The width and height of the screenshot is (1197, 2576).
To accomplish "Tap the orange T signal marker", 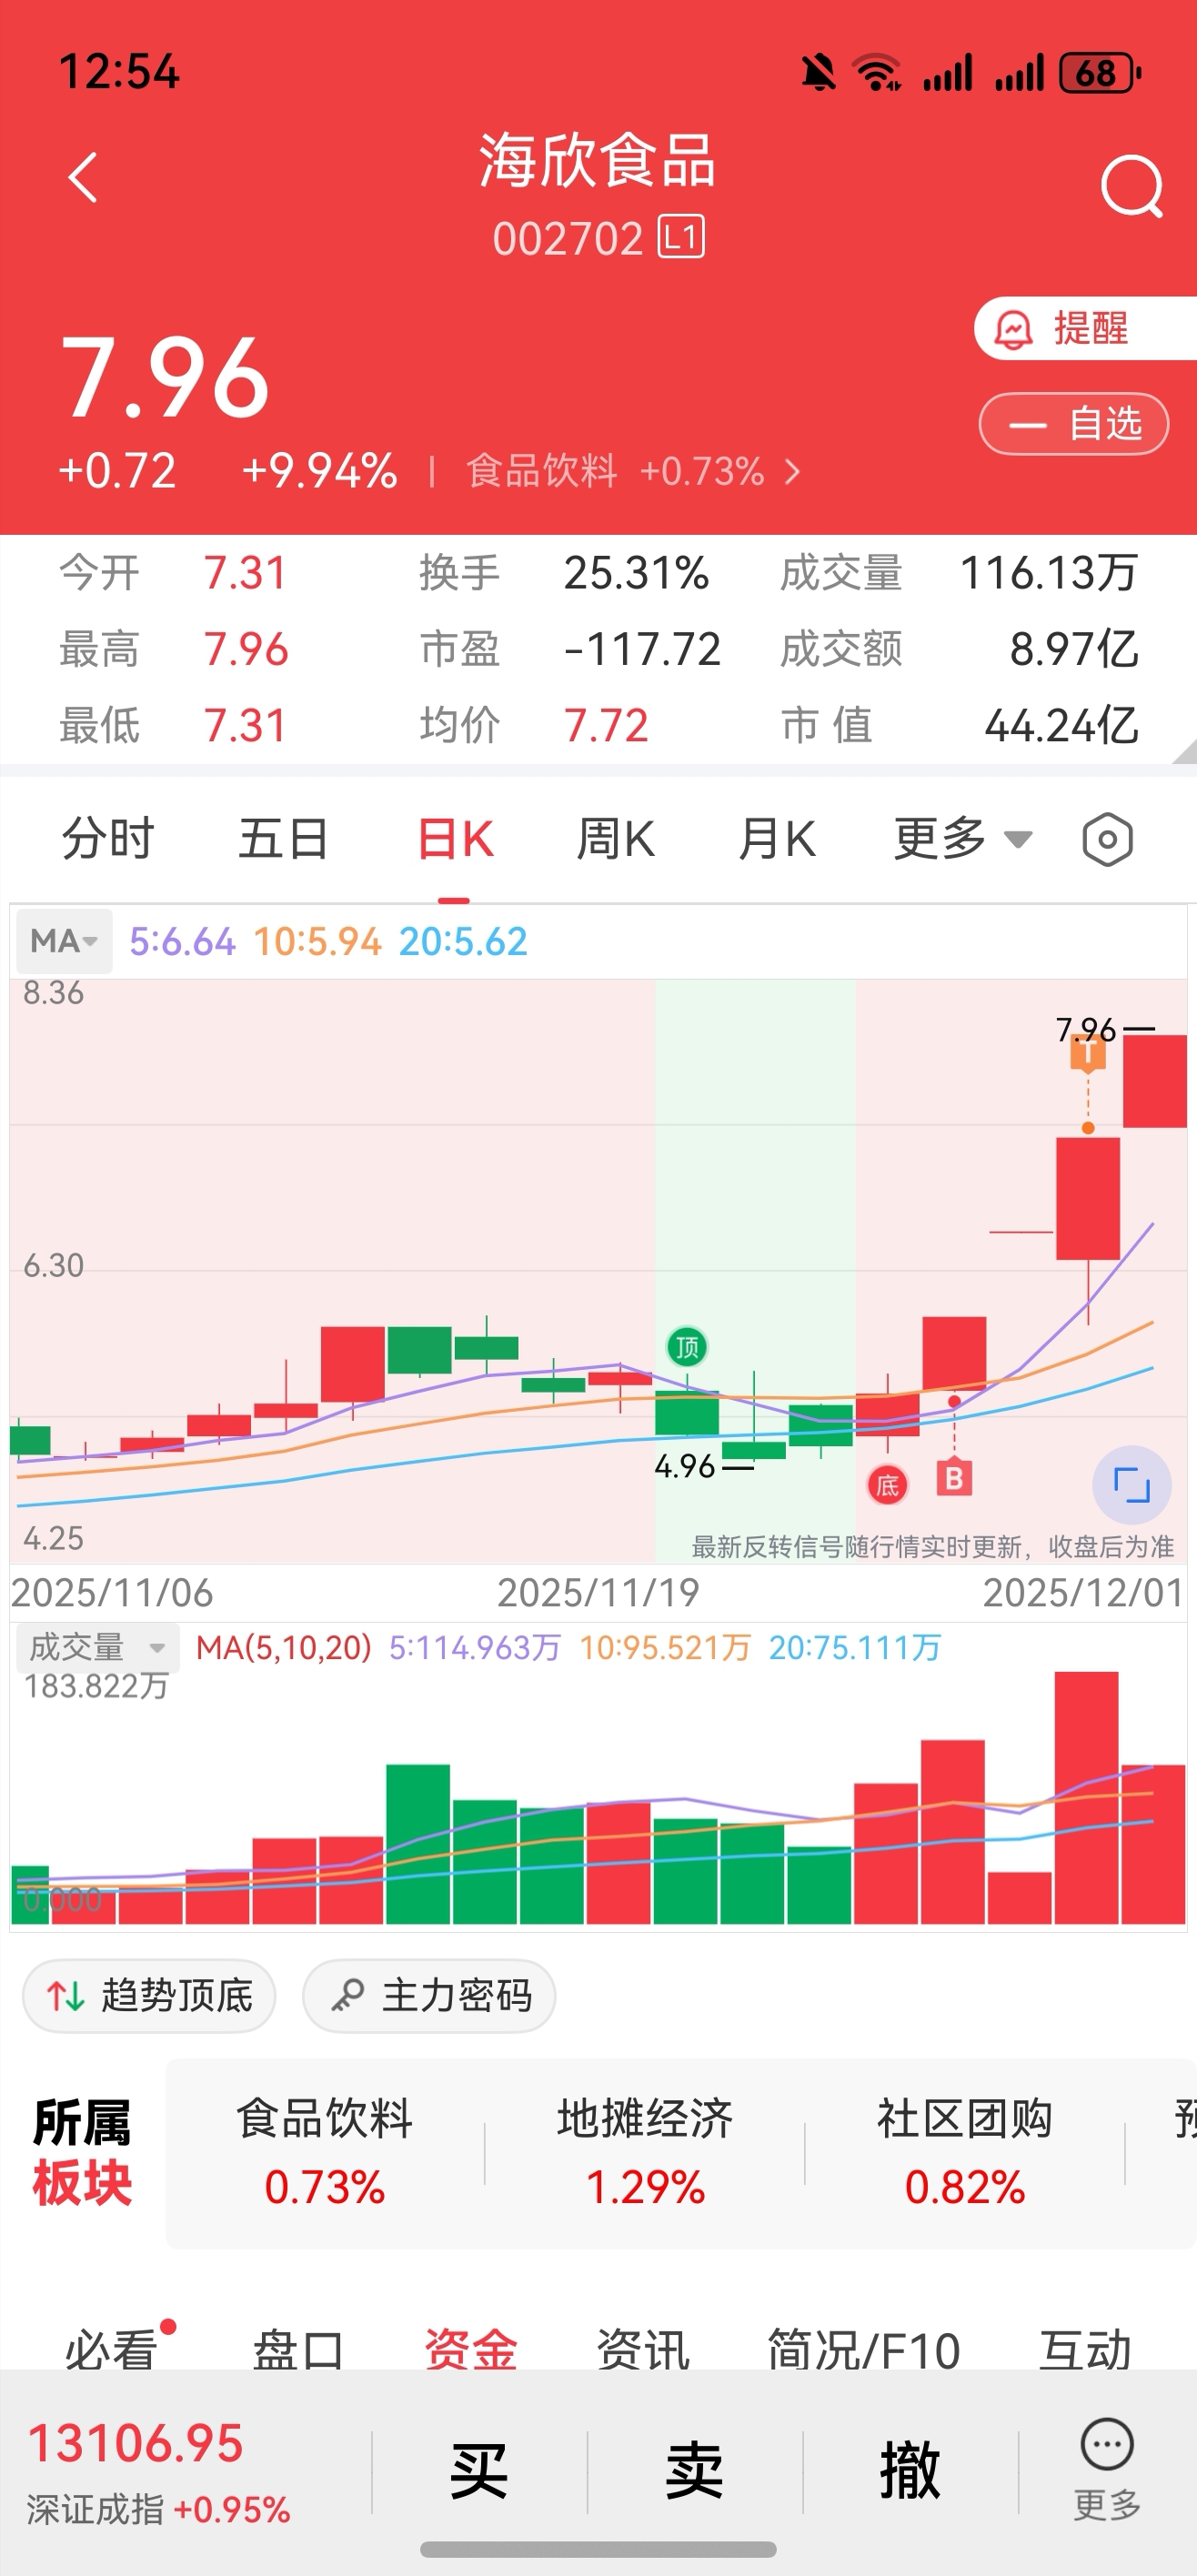I will click(x=1088, y=1054).
